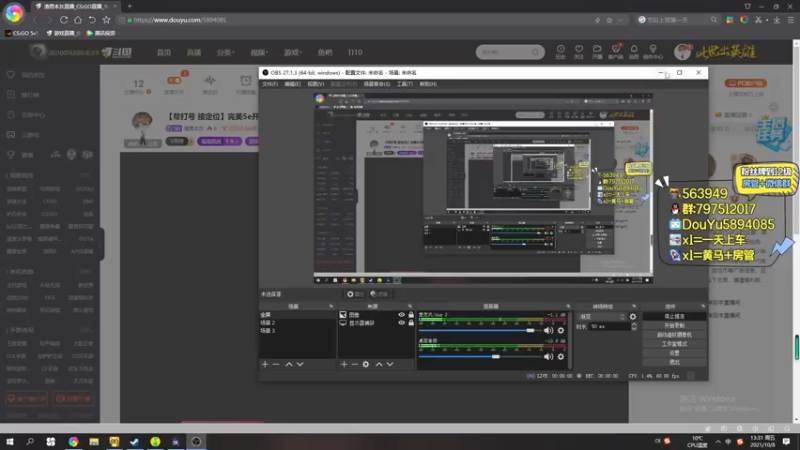Move scene down in OBS Scenes panel
This screenshot has width=800, height=450.
tap(300, 364)
